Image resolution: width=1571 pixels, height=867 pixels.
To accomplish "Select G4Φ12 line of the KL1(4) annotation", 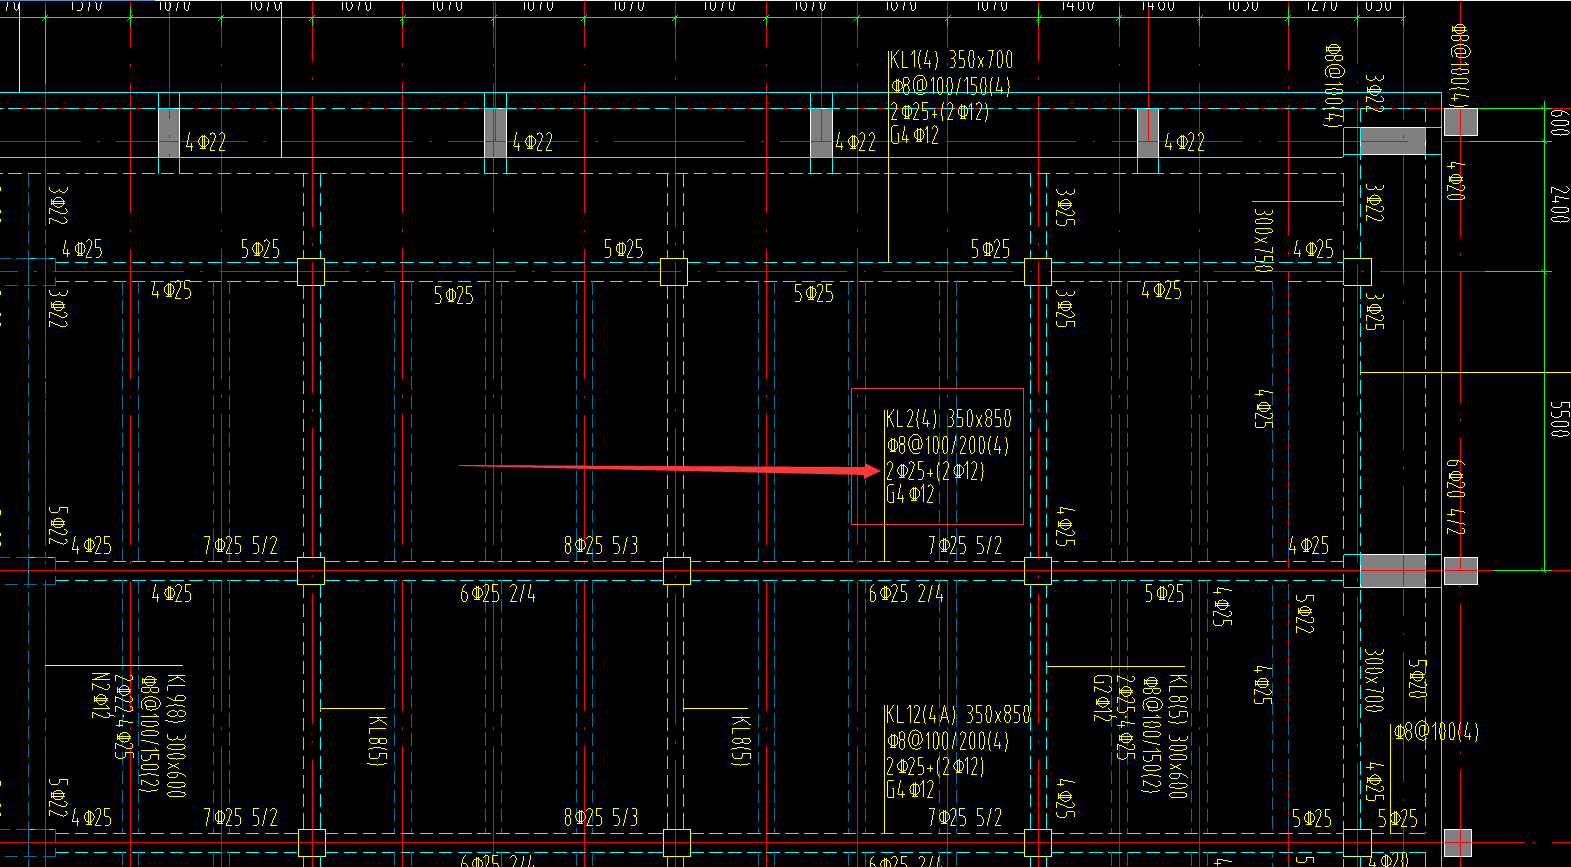I will pos(914,135).
